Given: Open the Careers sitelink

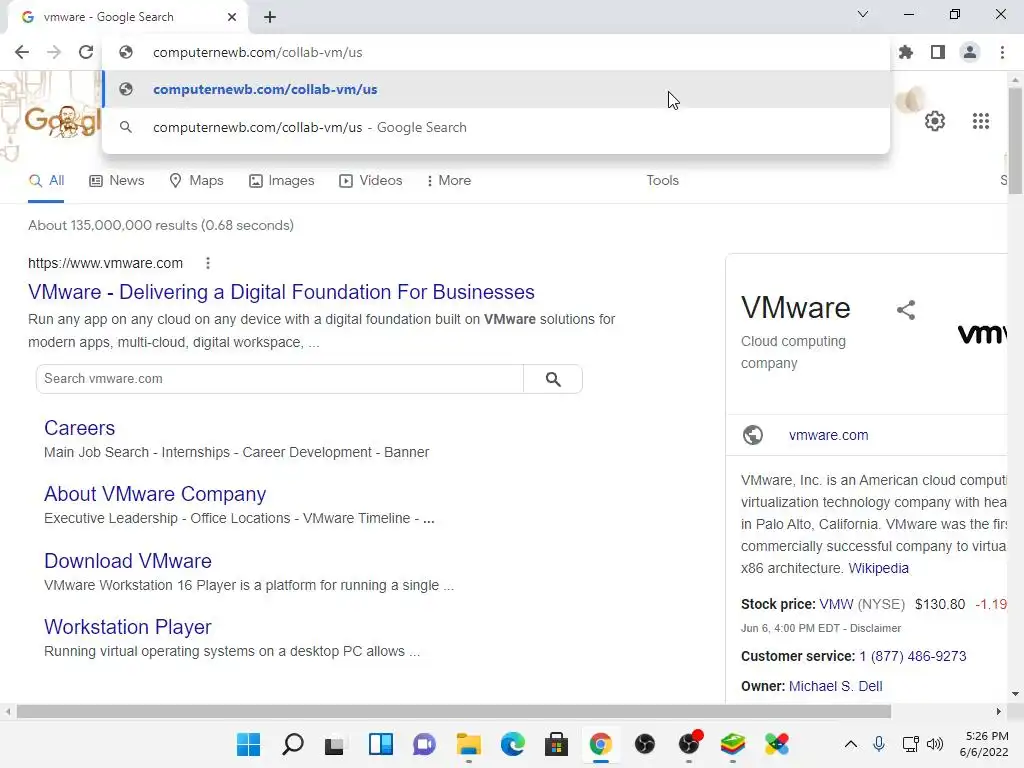Looking at the screenshot, I should 80,428.
